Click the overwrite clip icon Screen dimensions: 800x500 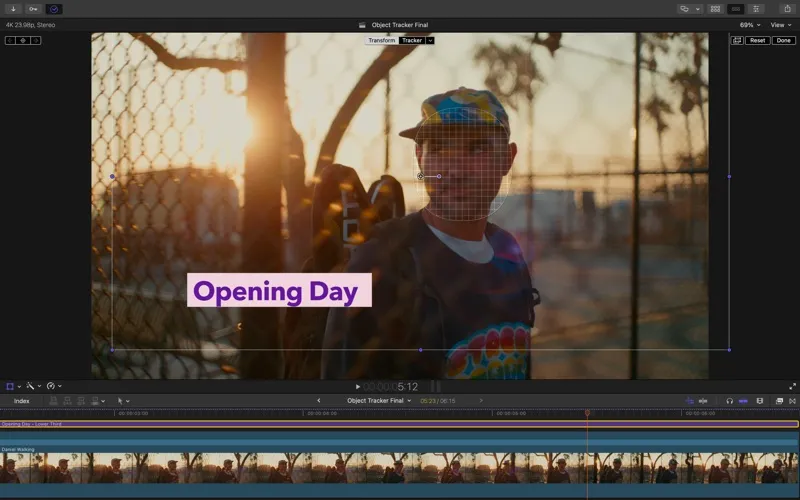[x=95, y=401]
